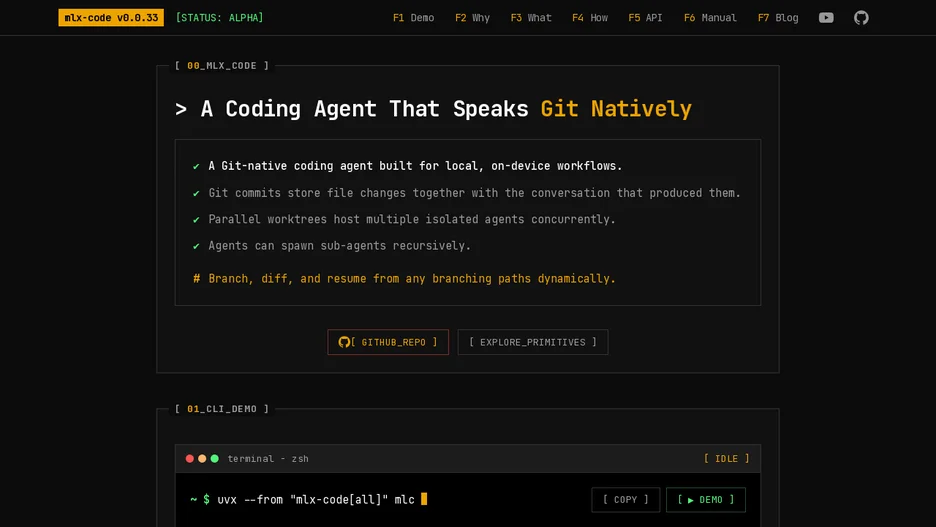
Task: Open the GitHub icon in navbar
Action: tap(861, 18)
